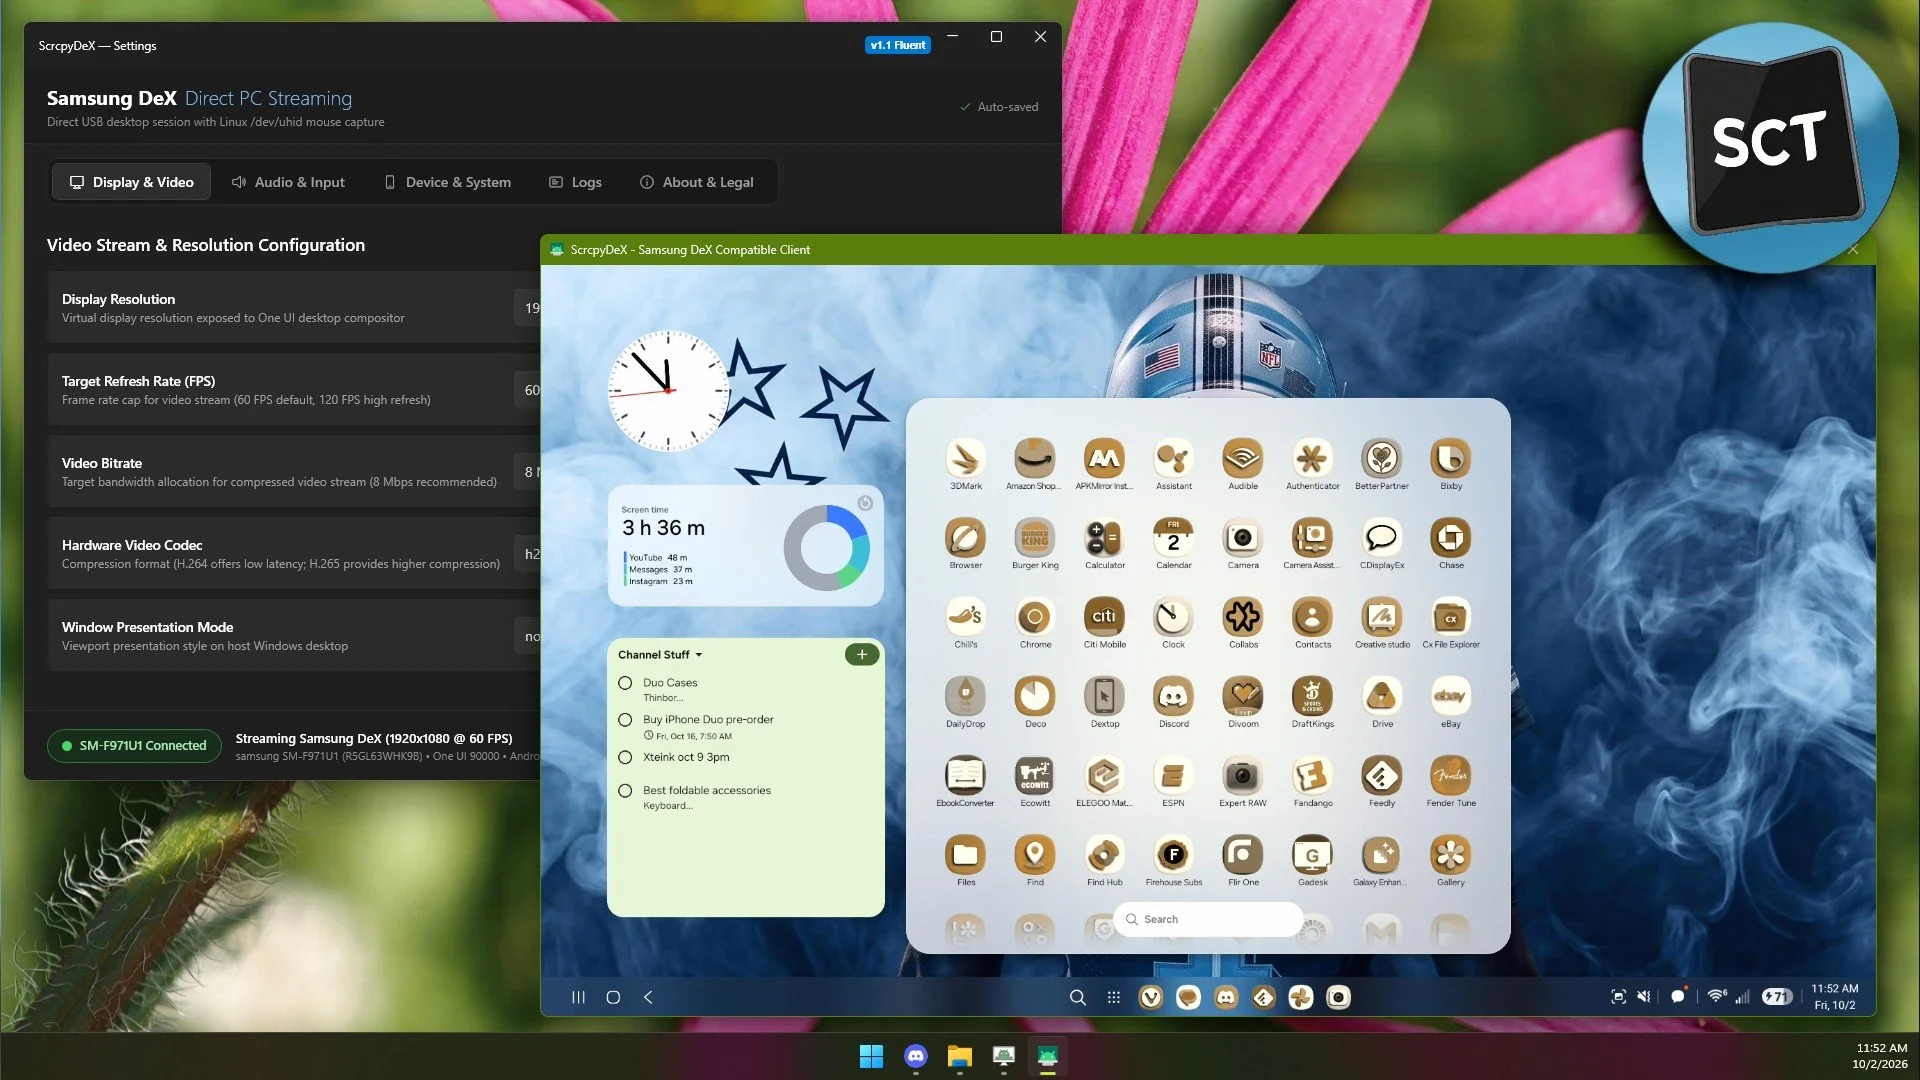Switch to Audio & Input tab
The width and height of the screenshot is (1920, 1080).
288,182
